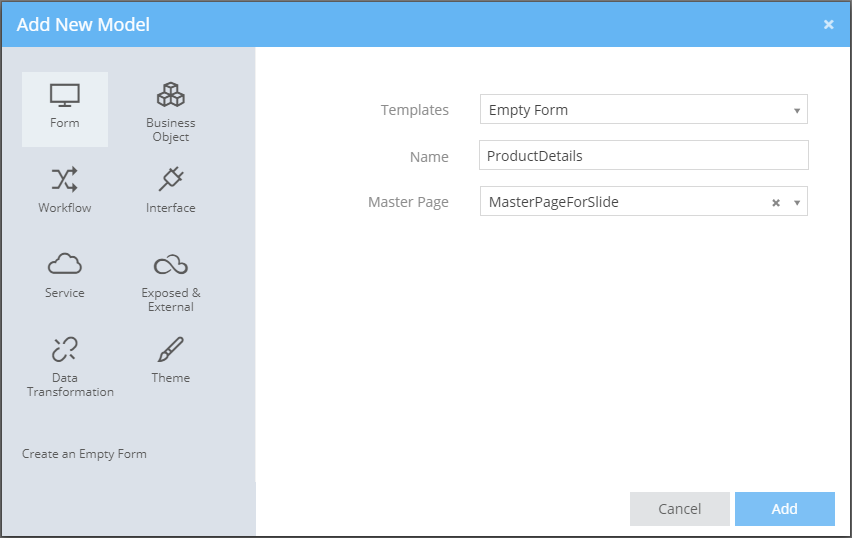The width and height of the screenshot is (852, 538).
Task: Click the Empty Form value in Templates
Action: [x=528, y=110]
